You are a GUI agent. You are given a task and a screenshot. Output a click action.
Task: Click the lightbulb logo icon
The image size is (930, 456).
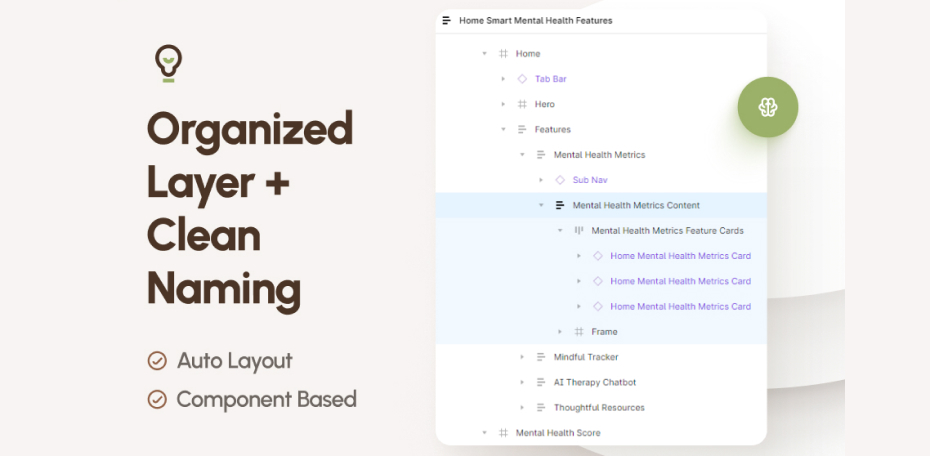coord(168,63)
